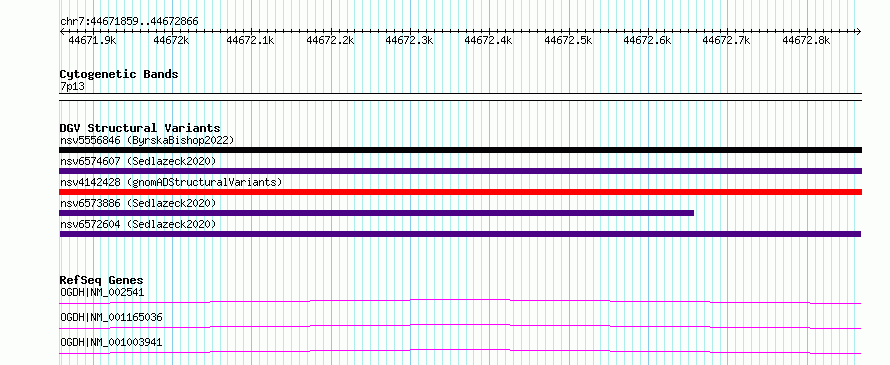Select the Cytogenetic Bands track title

[x=119, y=74]
